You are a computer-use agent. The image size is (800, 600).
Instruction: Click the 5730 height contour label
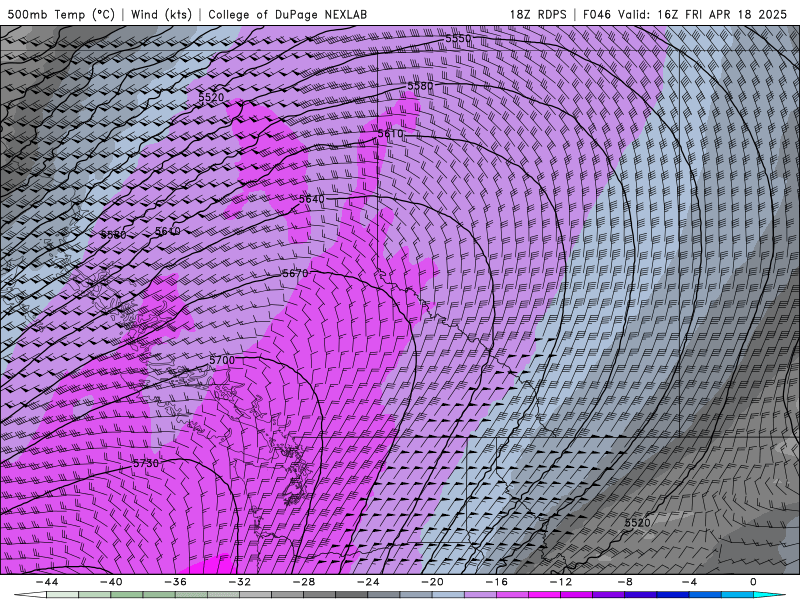(146, 463)
